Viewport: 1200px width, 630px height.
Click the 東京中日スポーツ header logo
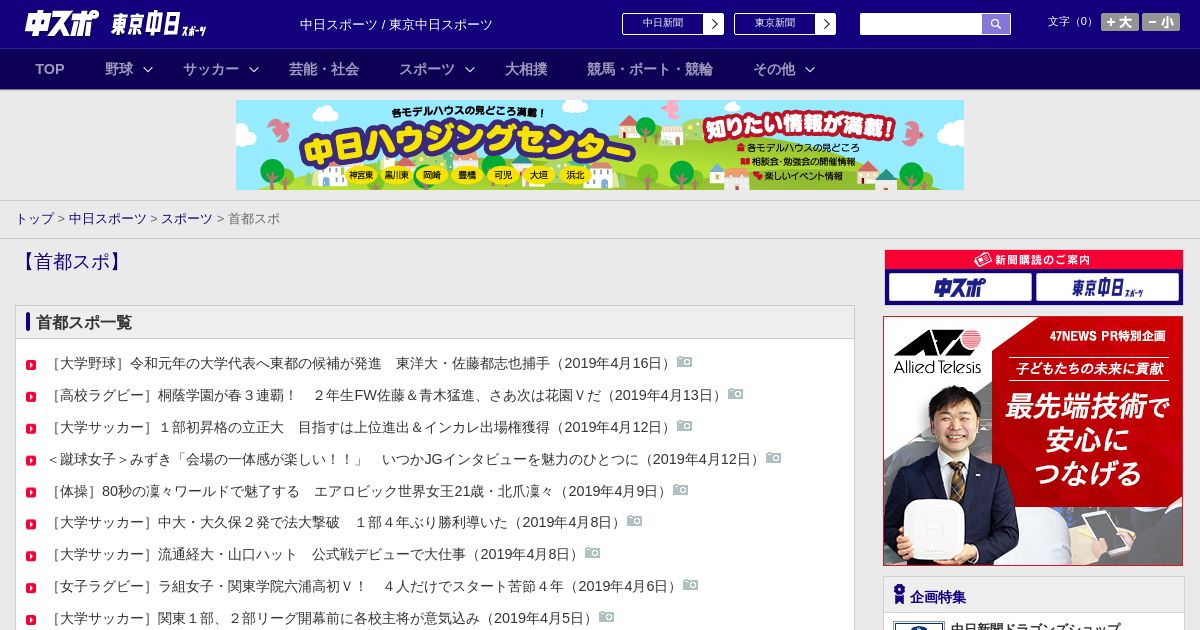coord(159,25)
